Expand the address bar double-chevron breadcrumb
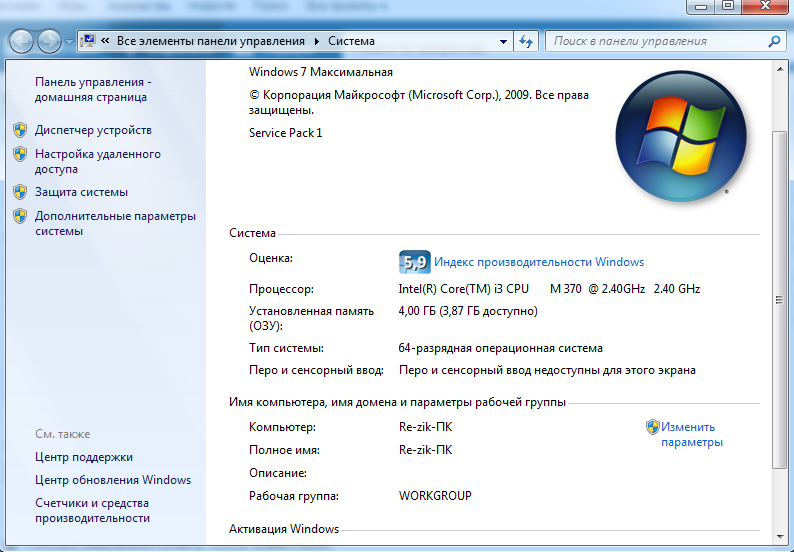 point(105,41)
